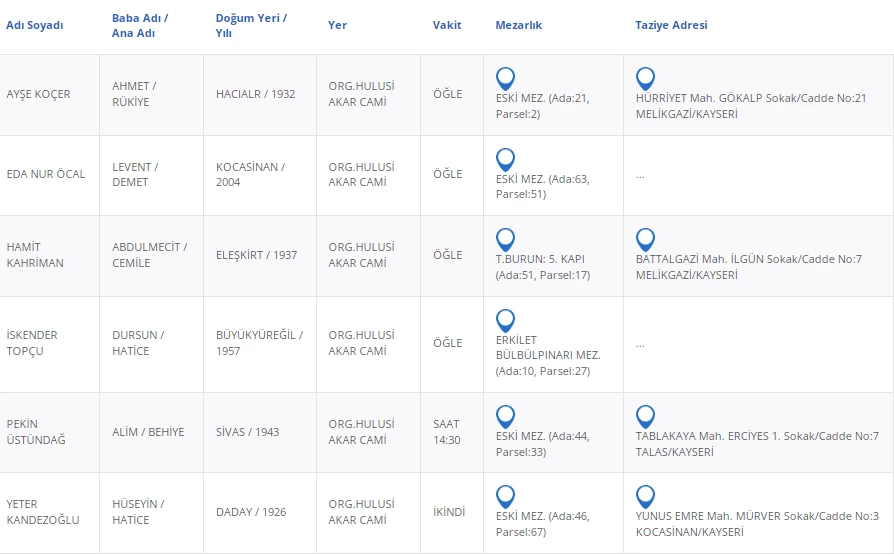This screenshot has width=894, height=555.
Task: Sort by Adı Soyadı column header
Action: coord(35,25)
